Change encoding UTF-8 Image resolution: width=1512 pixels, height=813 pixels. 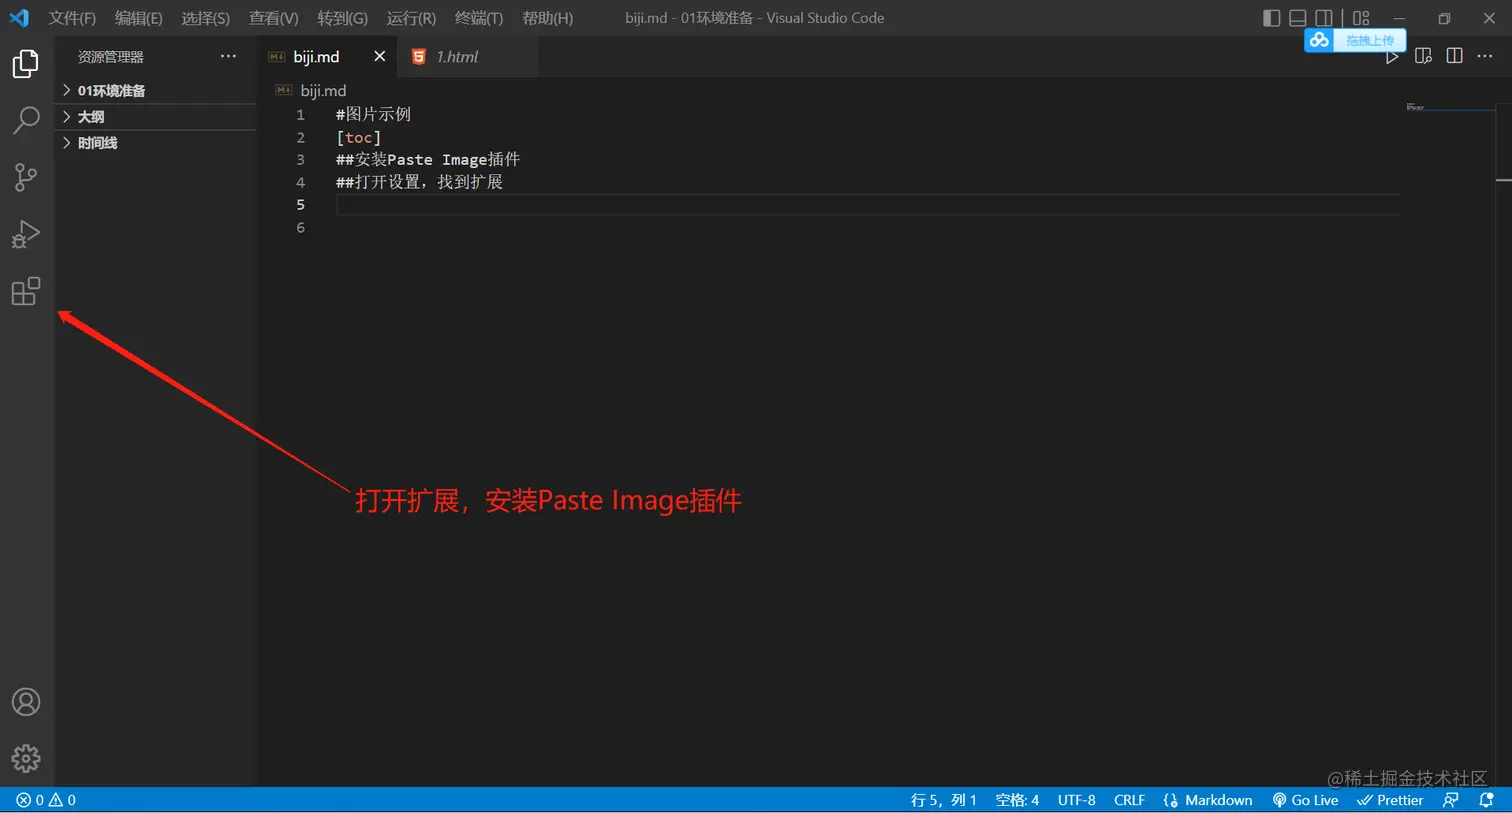pyautogui.click(x=1076, y=800)
